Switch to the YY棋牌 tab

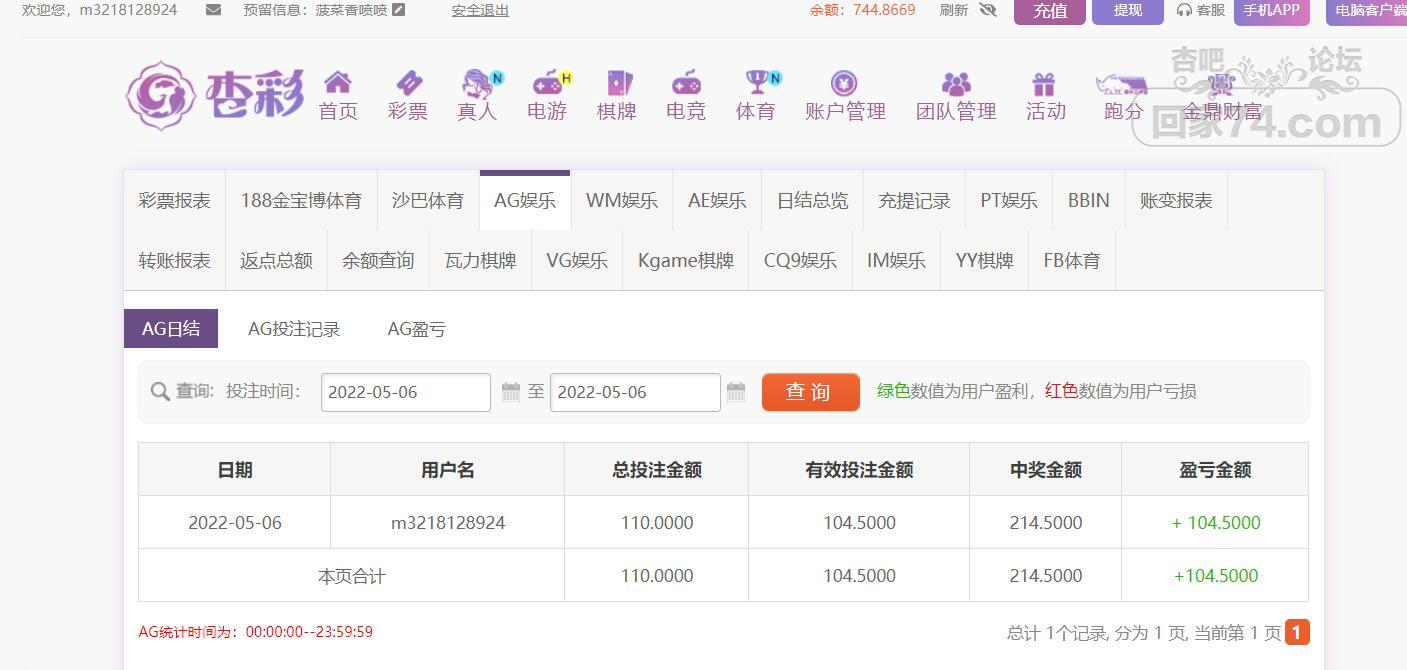985,261
